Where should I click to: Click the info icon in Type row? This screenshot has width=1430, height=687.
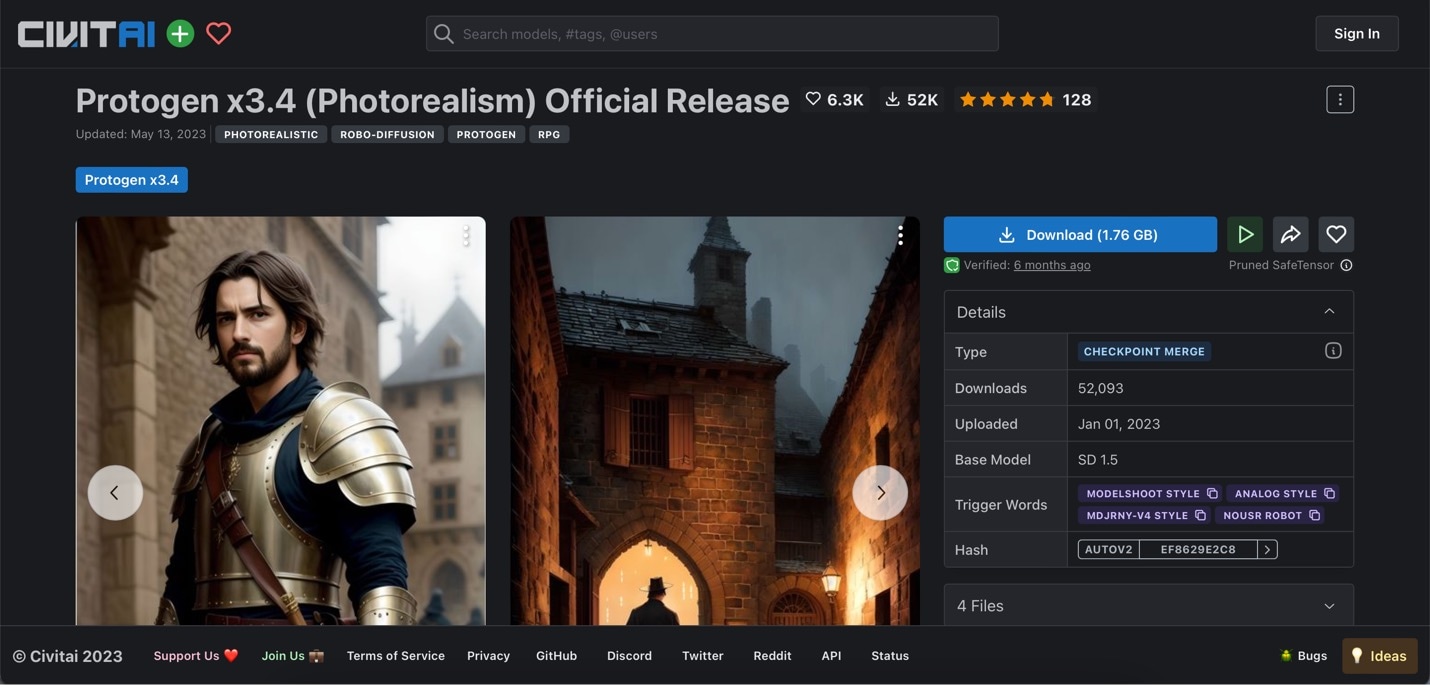point(1333,351)
